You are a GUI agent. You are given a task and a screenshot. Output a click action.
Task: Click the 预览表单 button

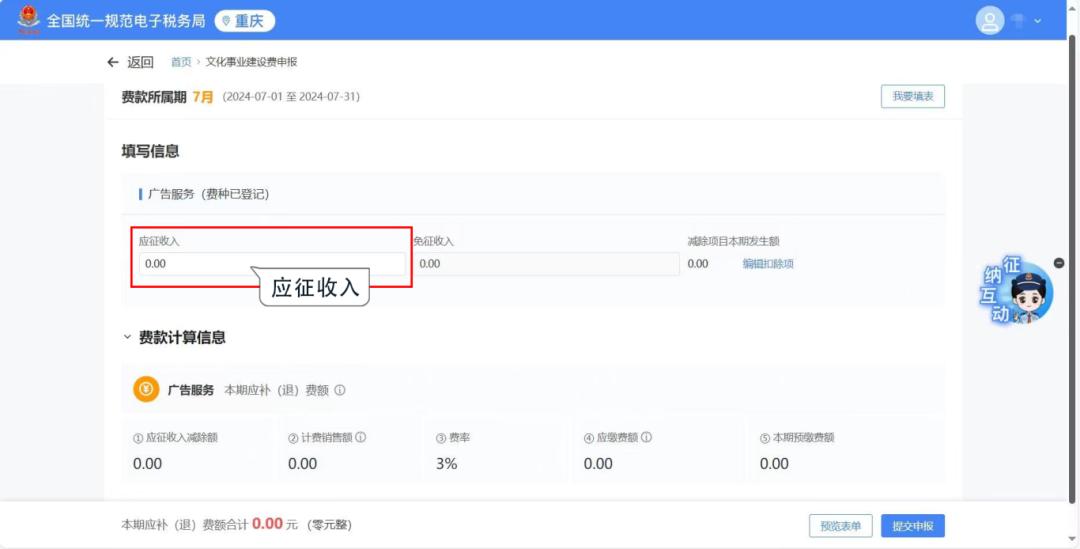[840, 526]
